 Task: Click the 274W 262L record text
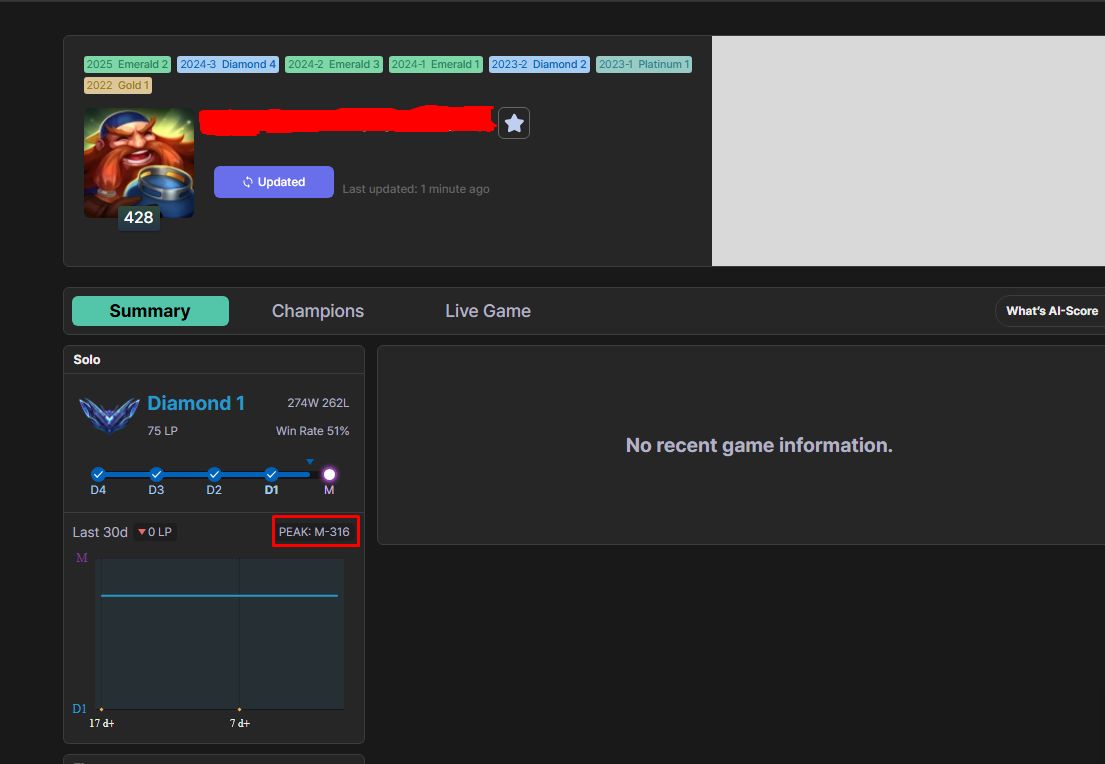pyautogui.click(x=318, y=403)
